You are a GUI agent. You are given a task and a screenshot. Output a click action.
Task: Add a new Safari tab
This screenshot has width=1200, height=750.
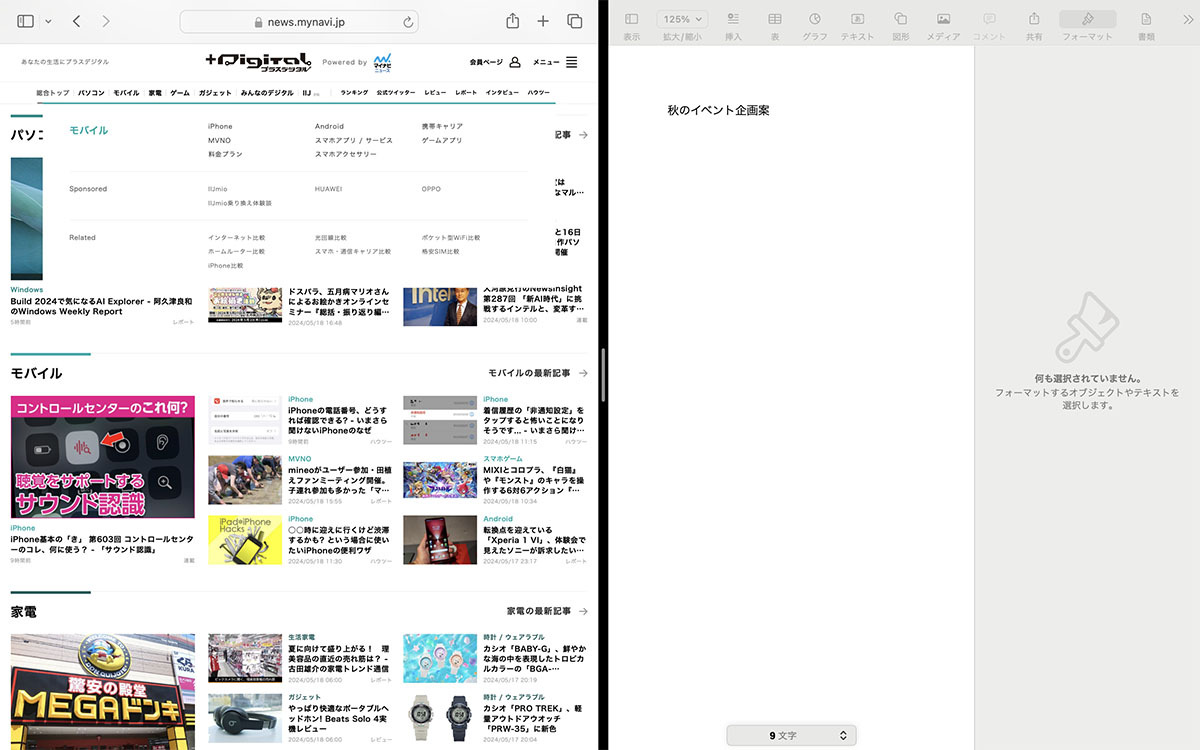click(x=543, y=21)
